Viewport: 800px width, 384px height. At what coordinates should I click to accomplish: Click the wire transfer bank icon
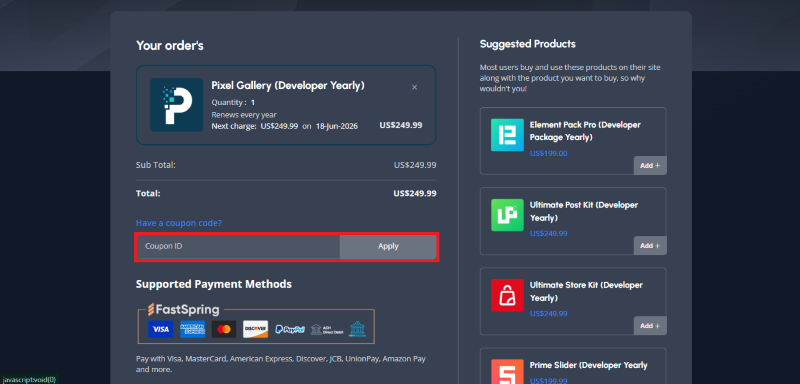click(357, 329)
